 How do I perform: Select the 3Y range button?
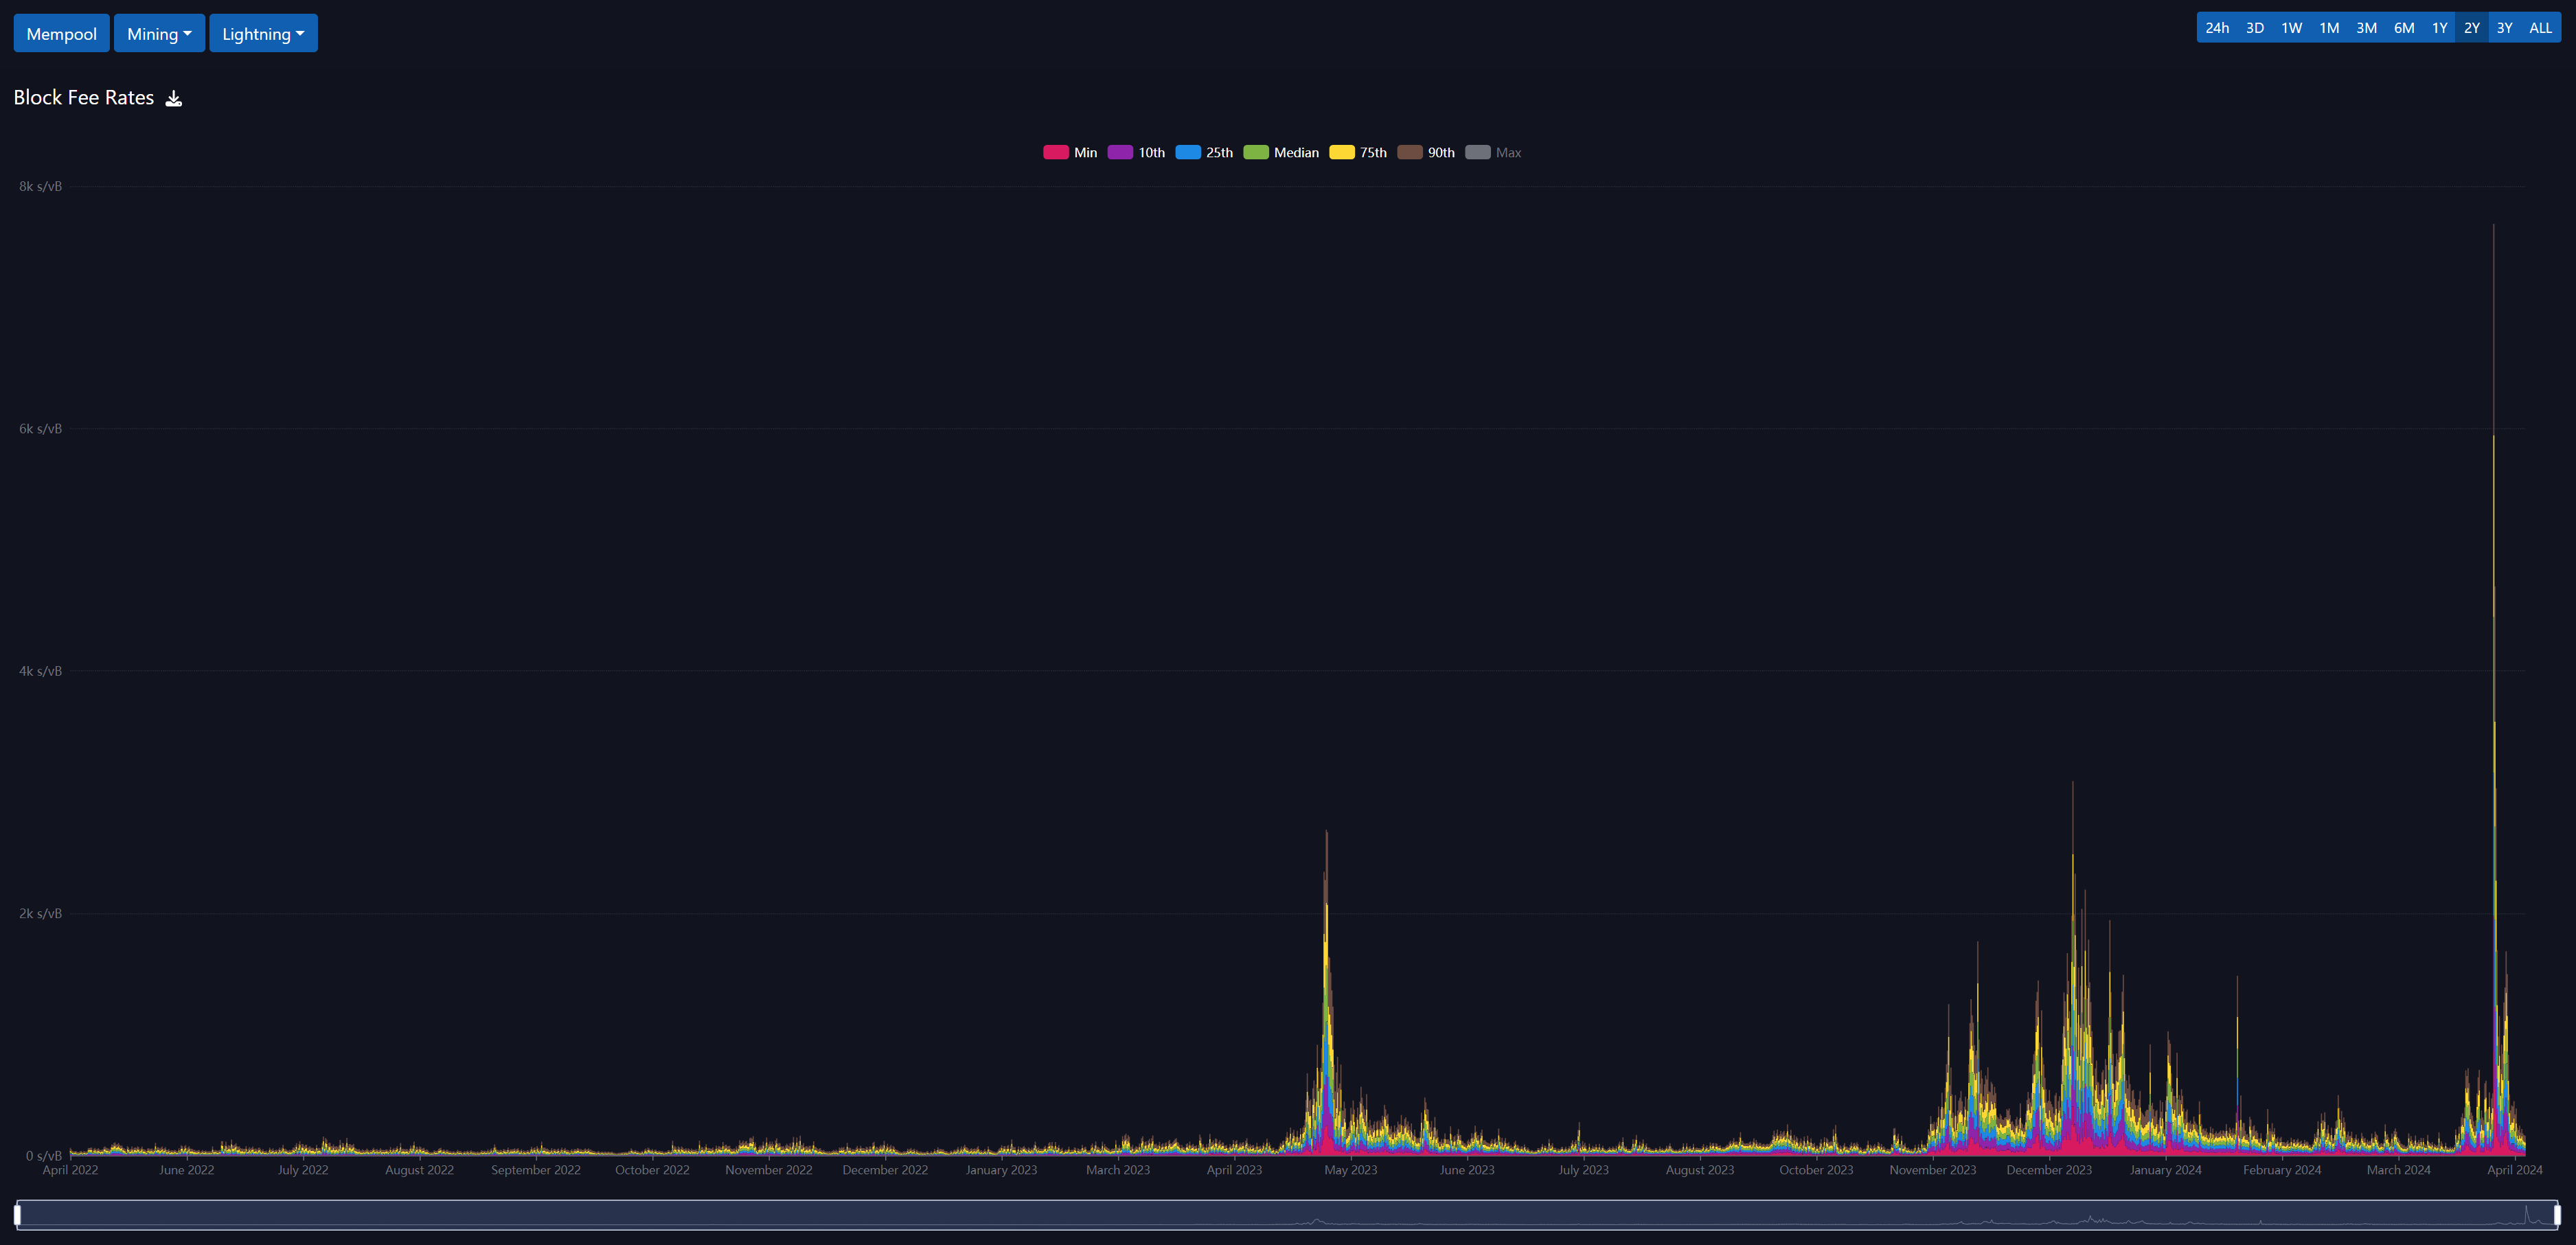(x=2504, y=28)
